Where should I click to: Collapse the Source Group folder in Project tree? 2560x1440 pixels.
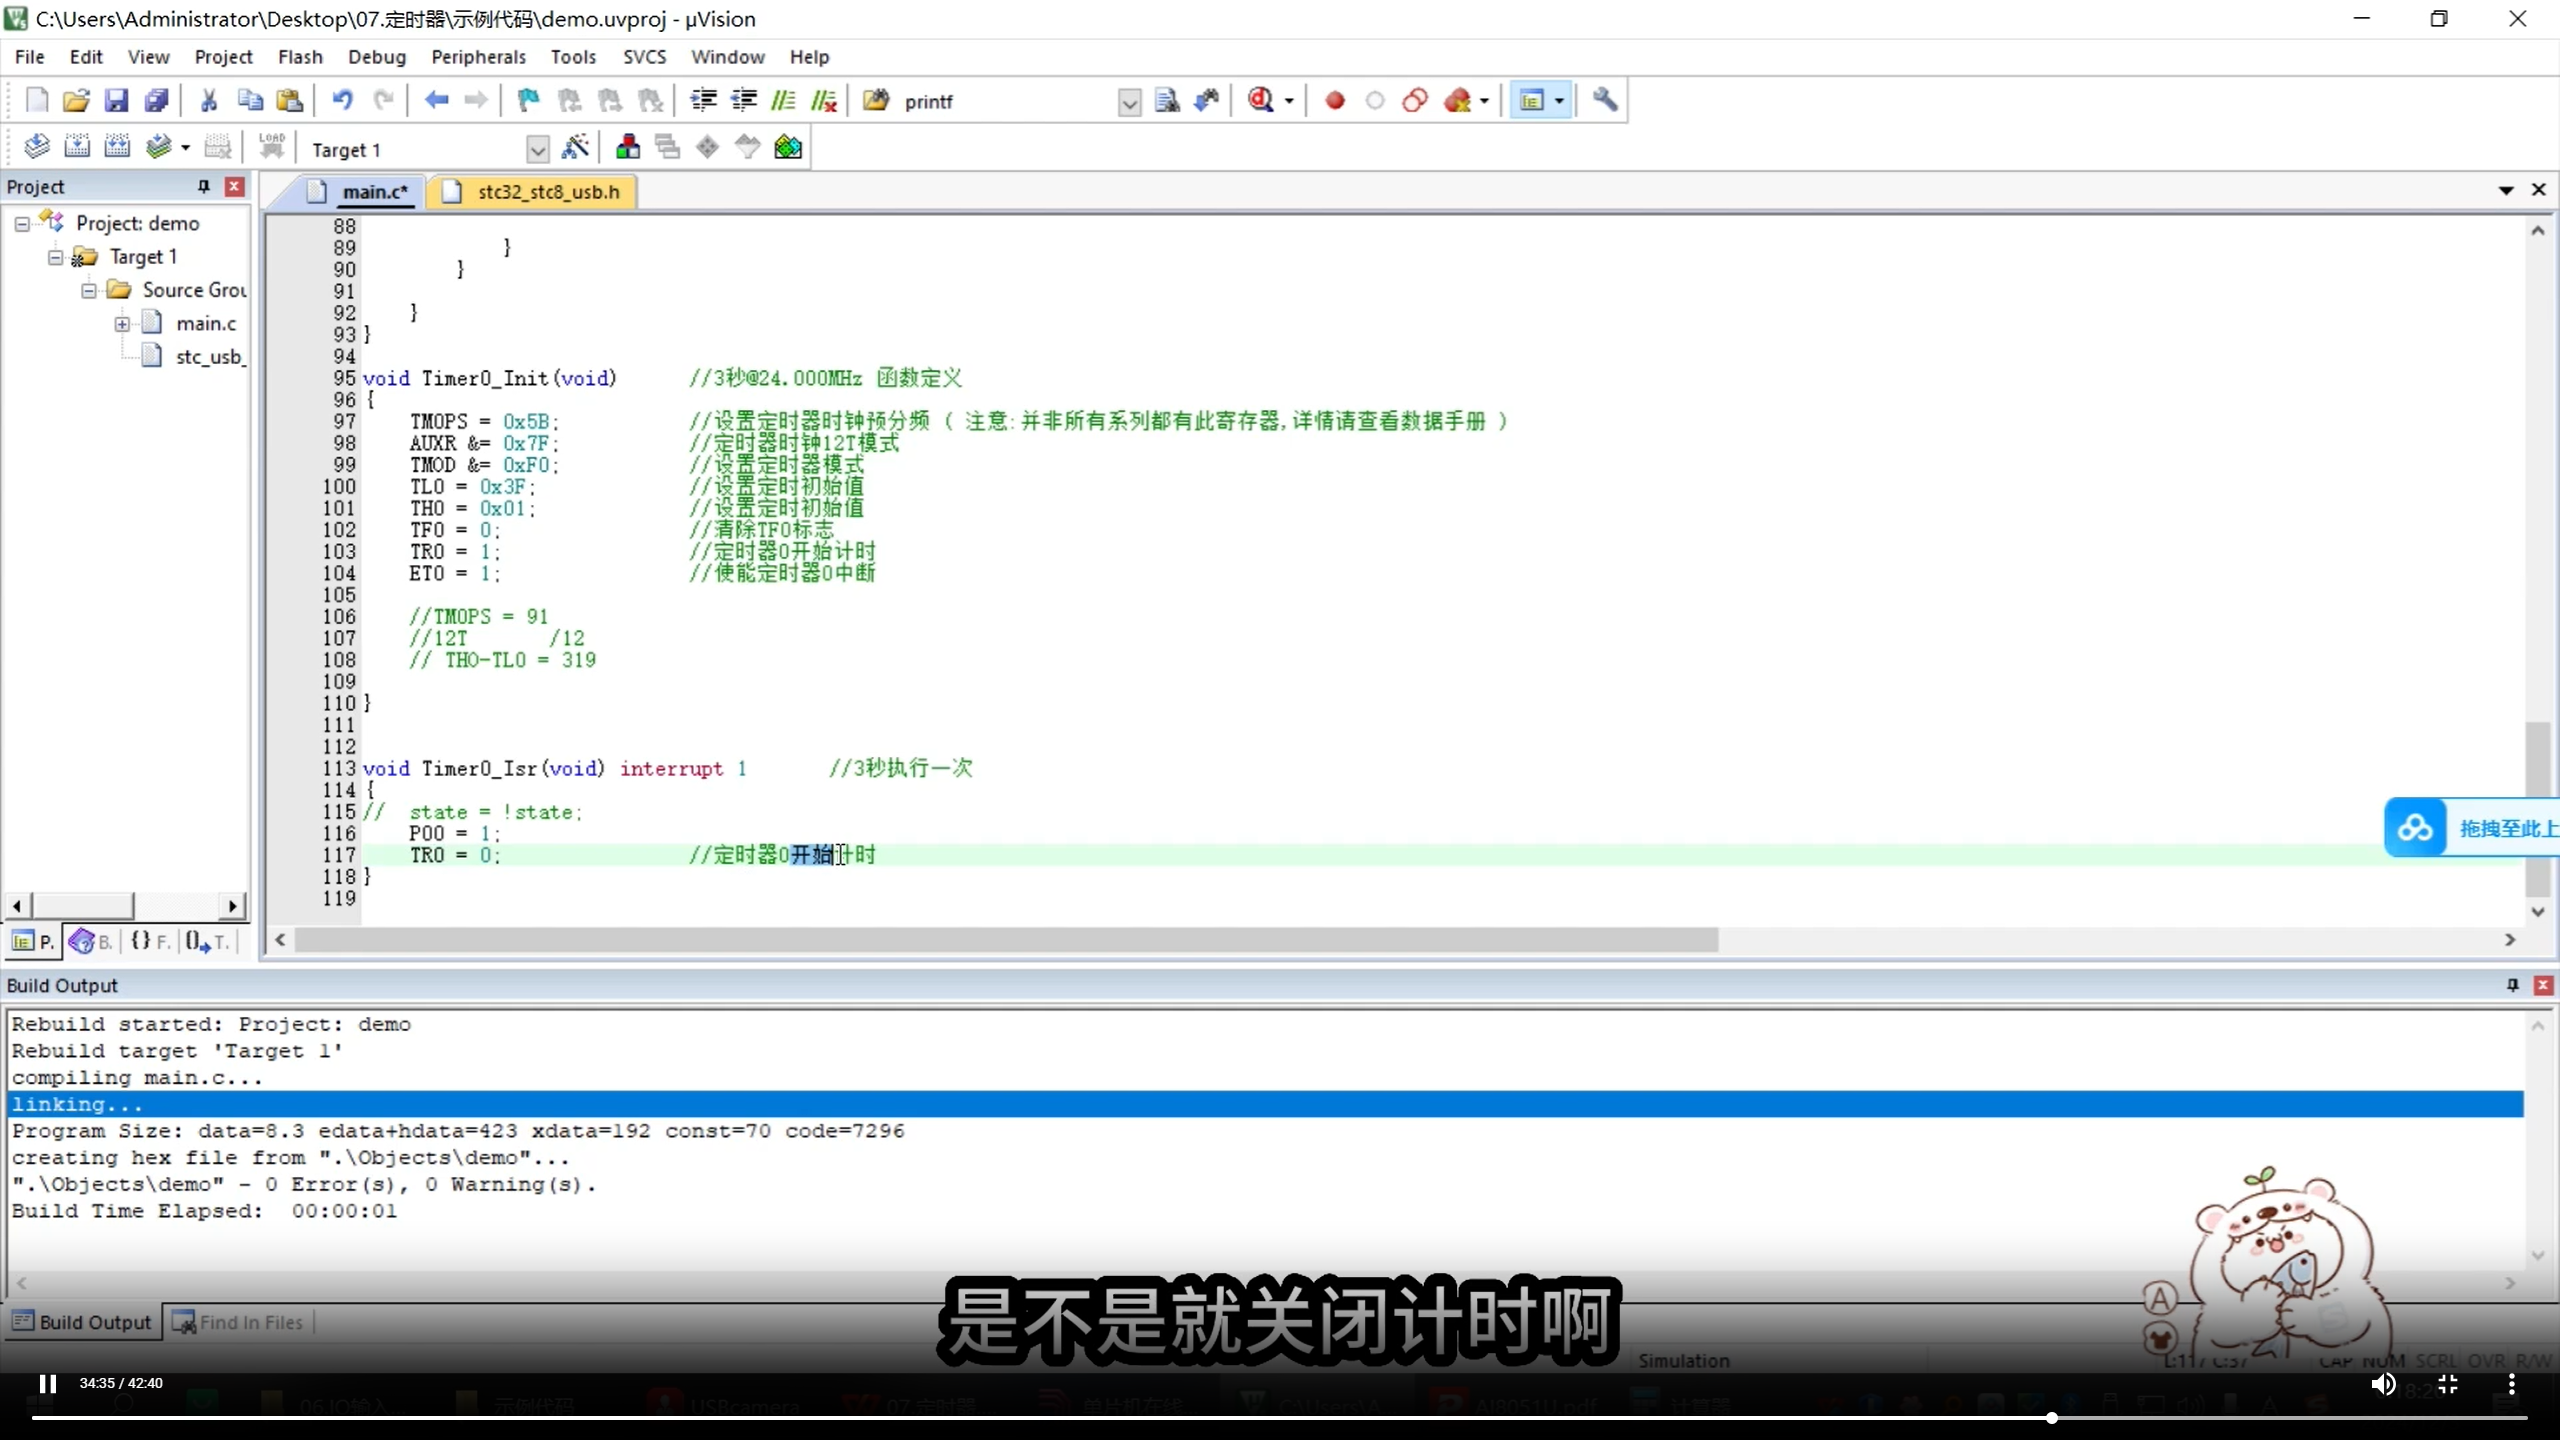tap(88, 289)
